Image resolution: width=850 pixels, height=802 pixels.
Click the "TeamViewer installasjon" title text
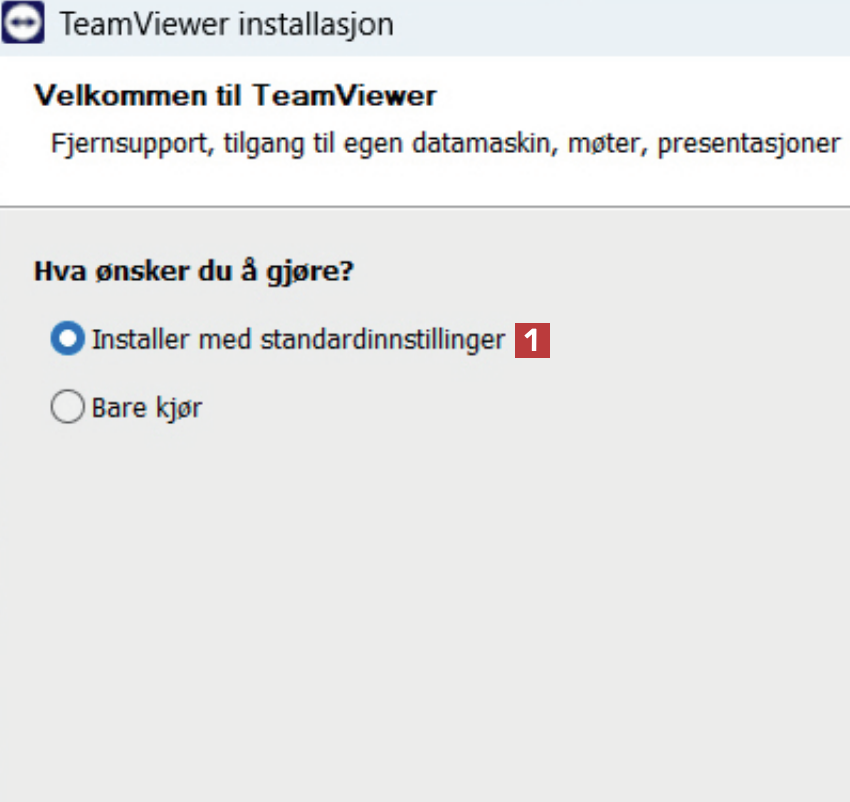(227, 25)
